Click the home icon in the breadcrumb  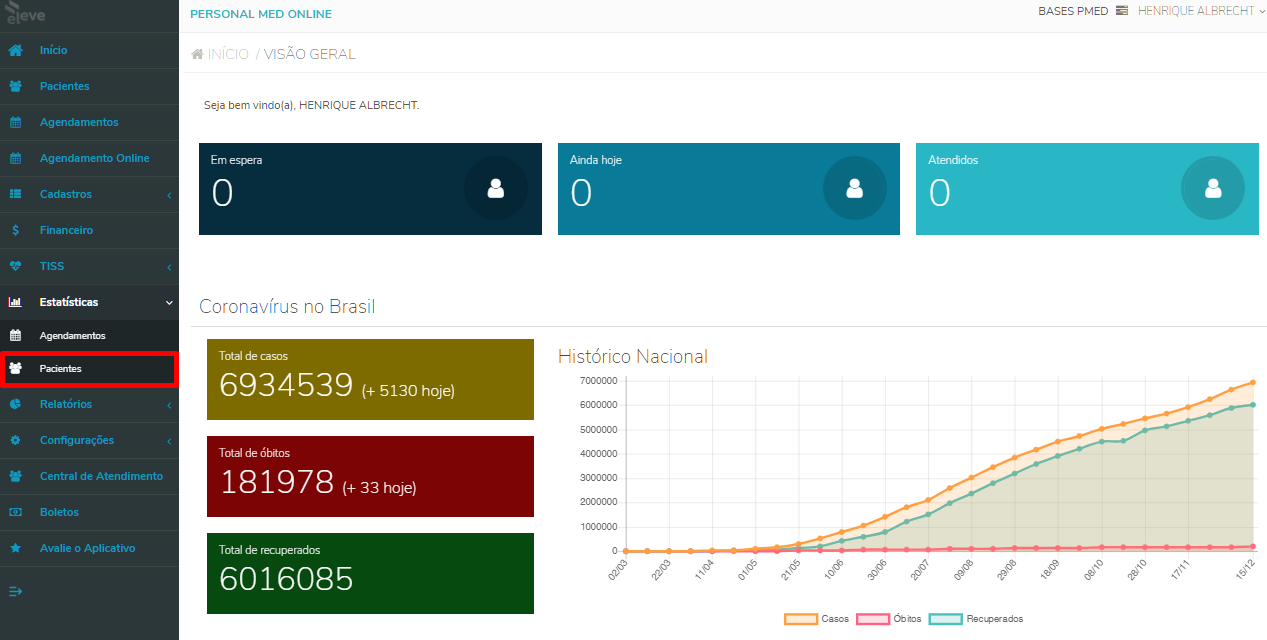point(198,54)
